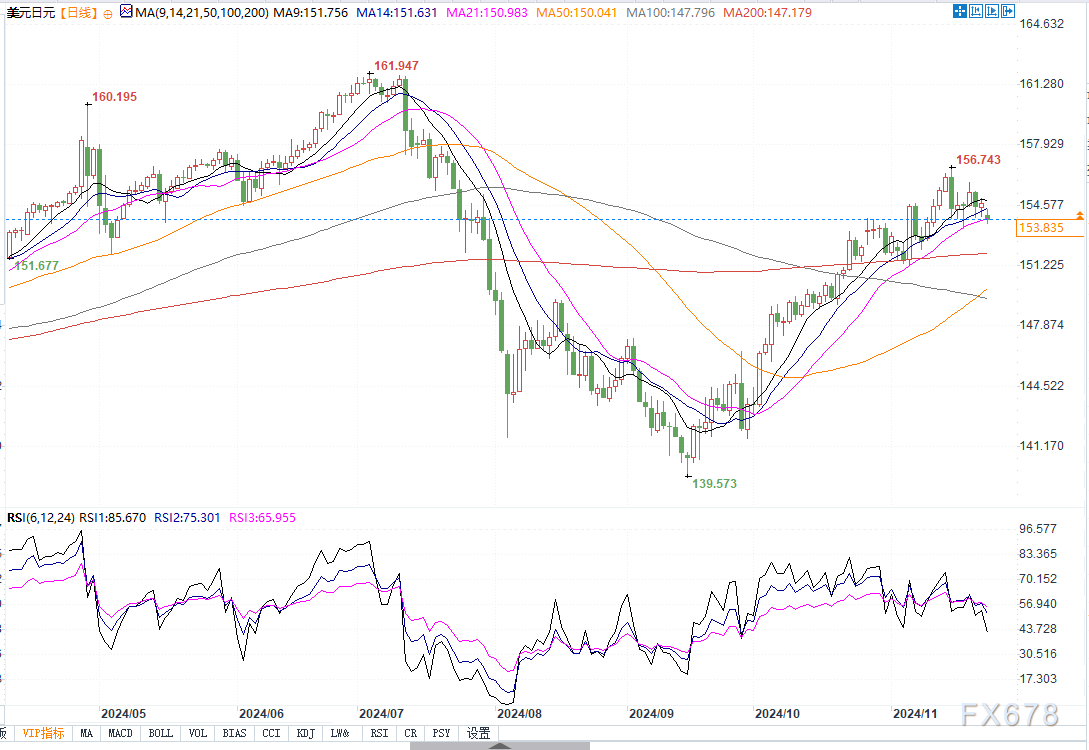
Task: Click the 164.632 price axis label
Action: tap(1041, 24)
